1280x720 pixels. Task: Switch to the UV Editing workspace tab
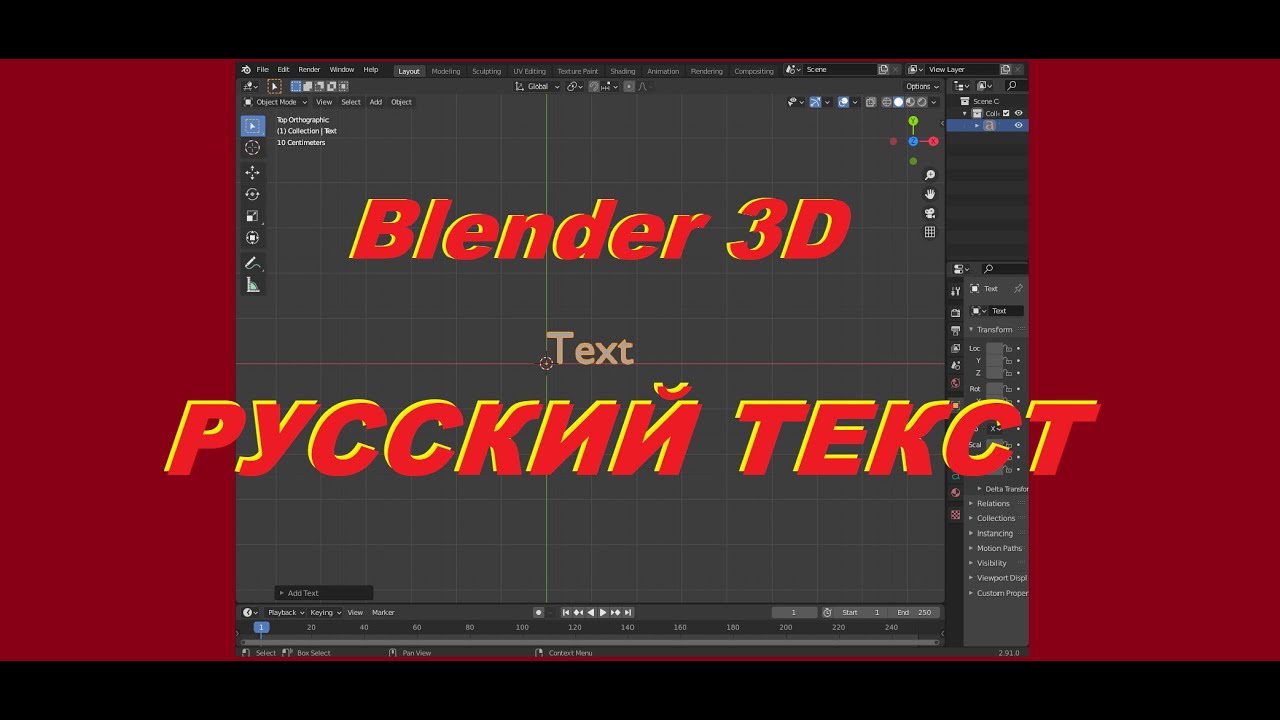[530, 71]
